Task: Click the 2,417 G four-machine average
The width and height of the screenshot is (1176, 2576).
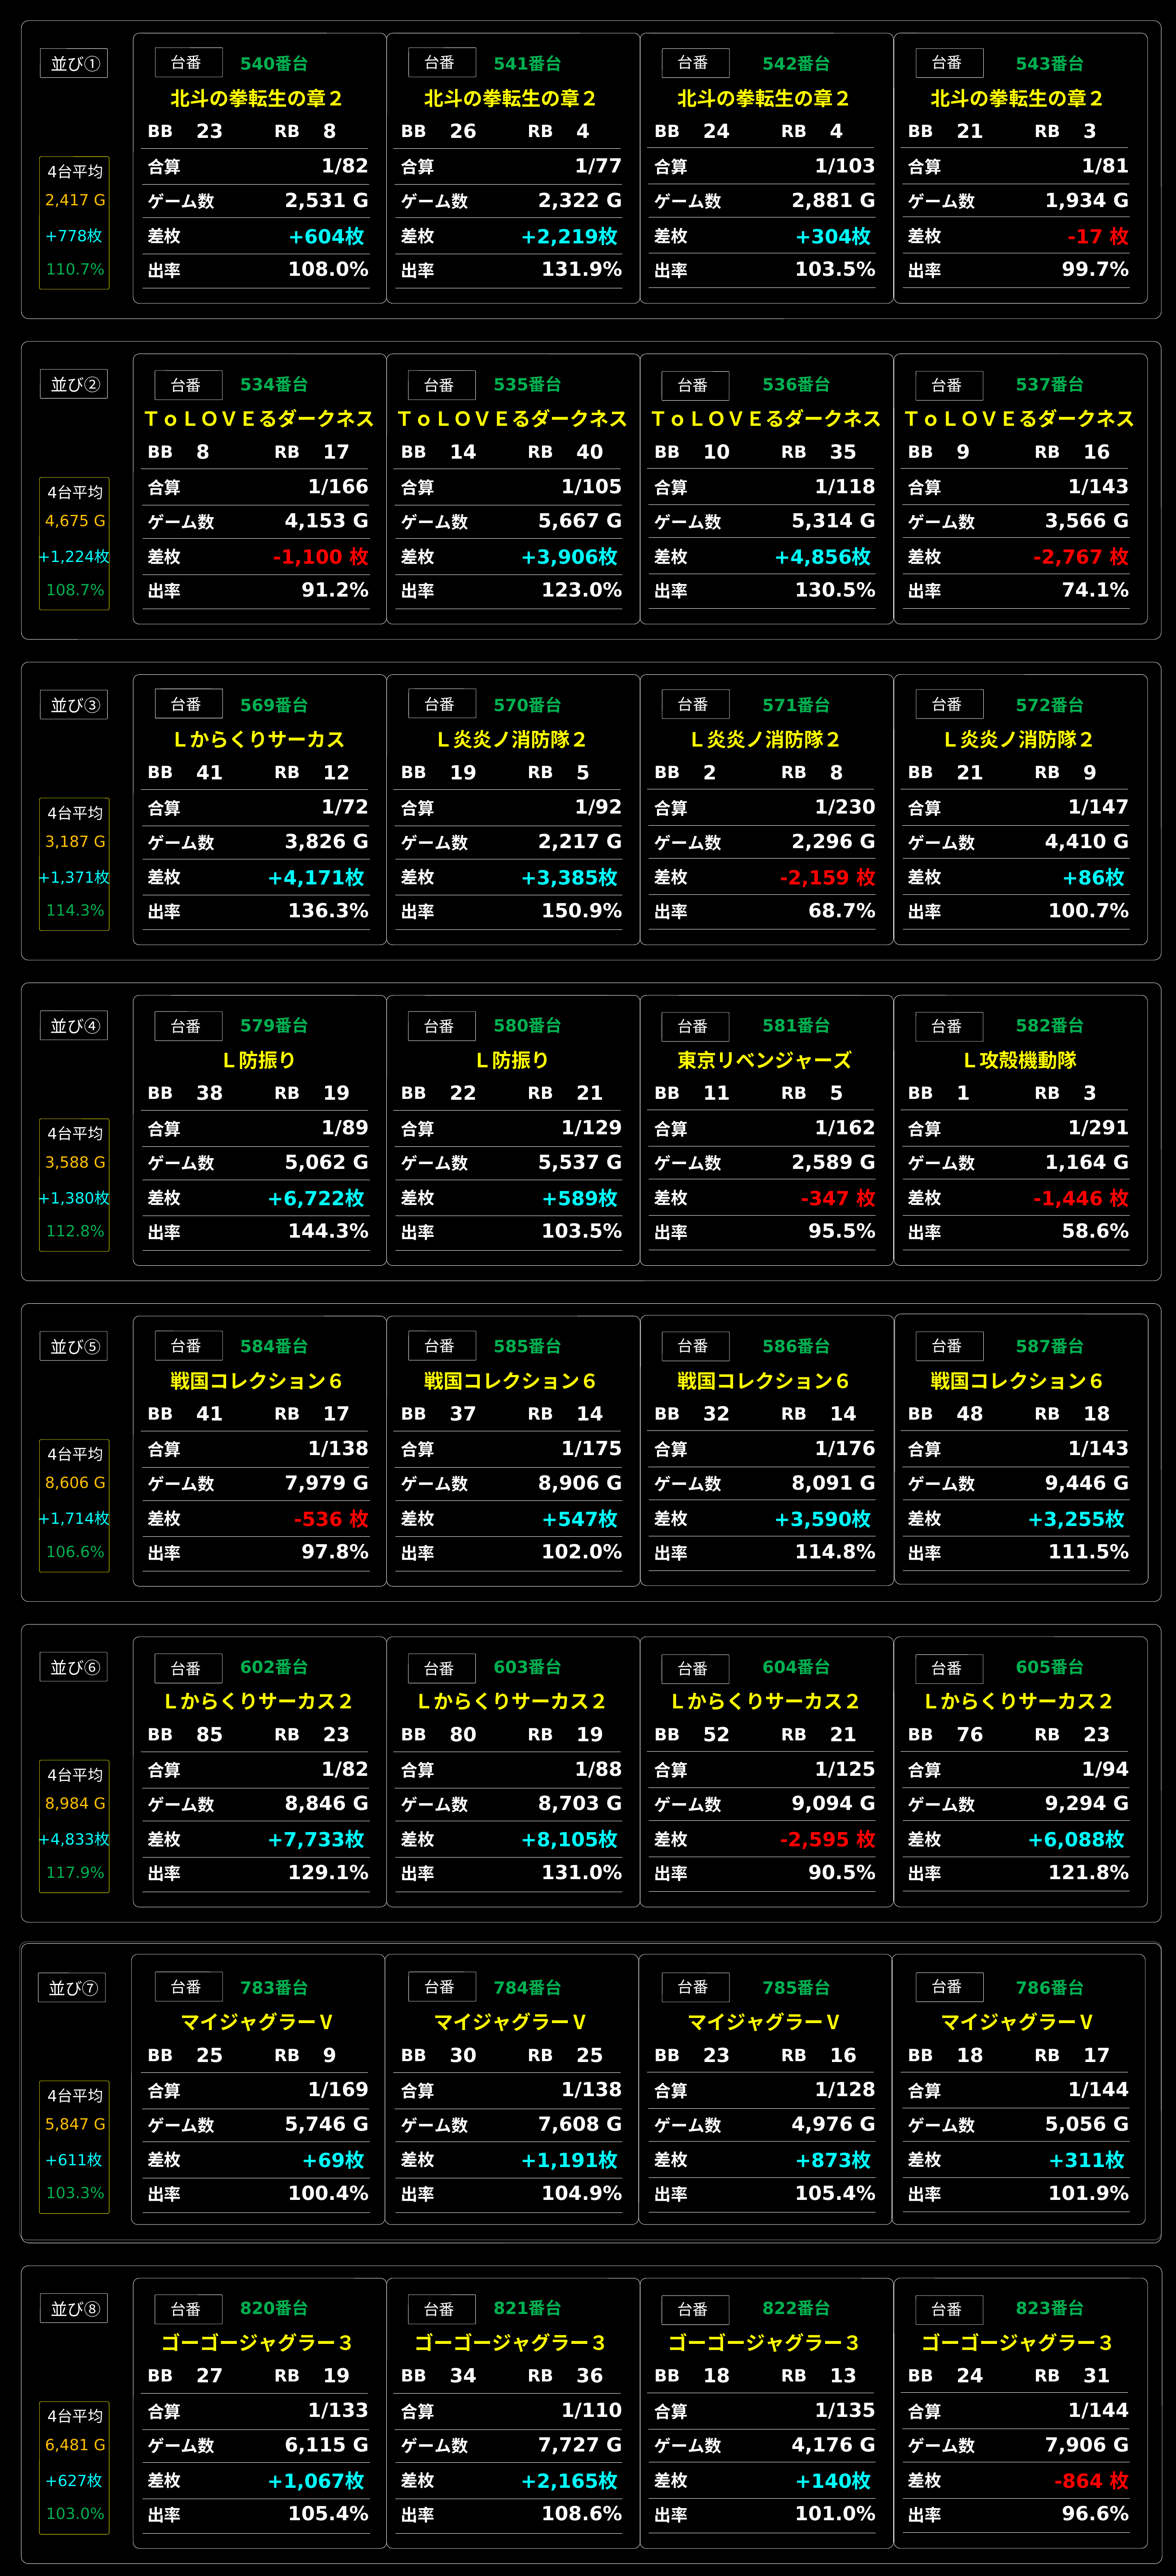Action: (x=75, y=200)
